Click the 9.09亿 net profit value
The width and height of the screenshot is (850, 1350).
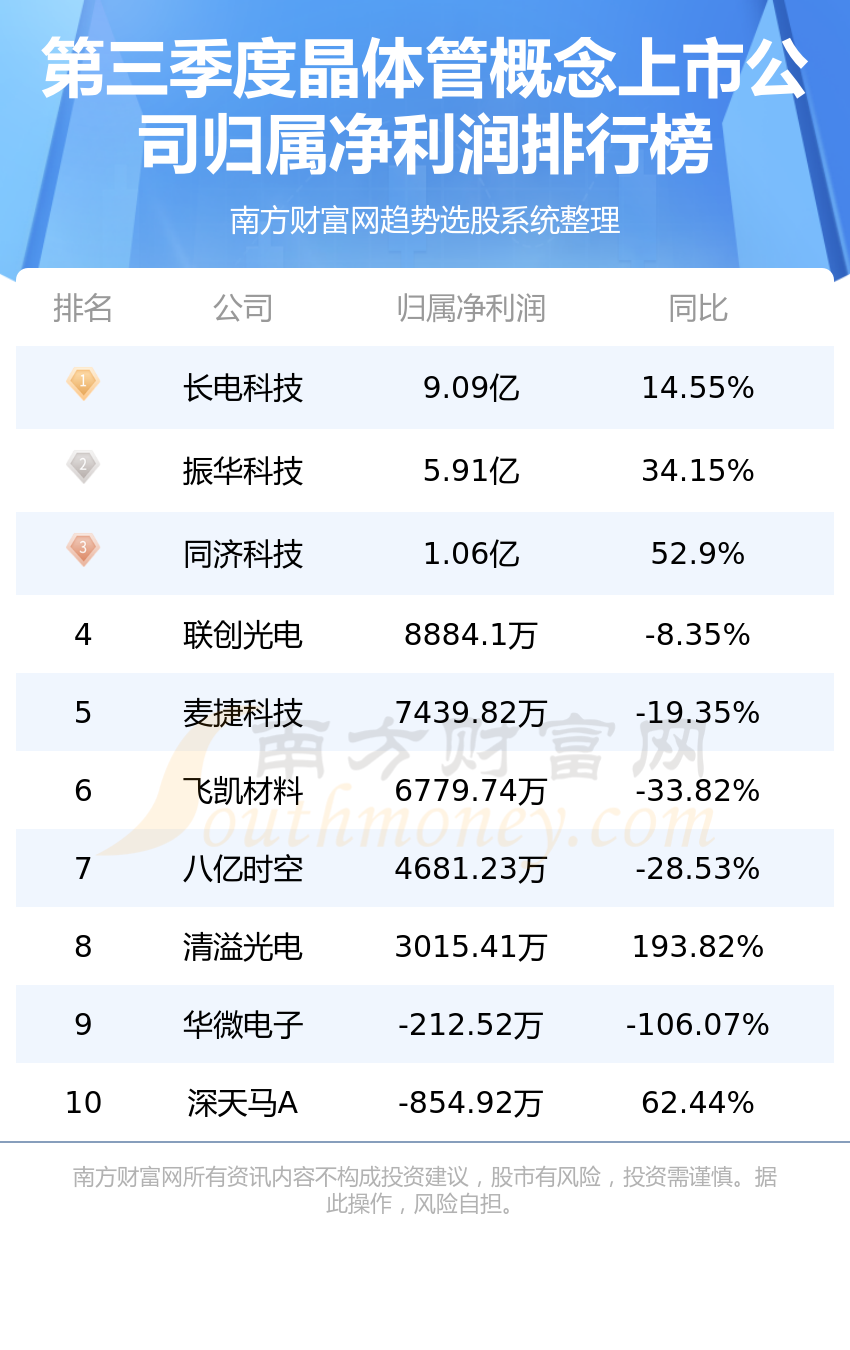tap(471, 388)
